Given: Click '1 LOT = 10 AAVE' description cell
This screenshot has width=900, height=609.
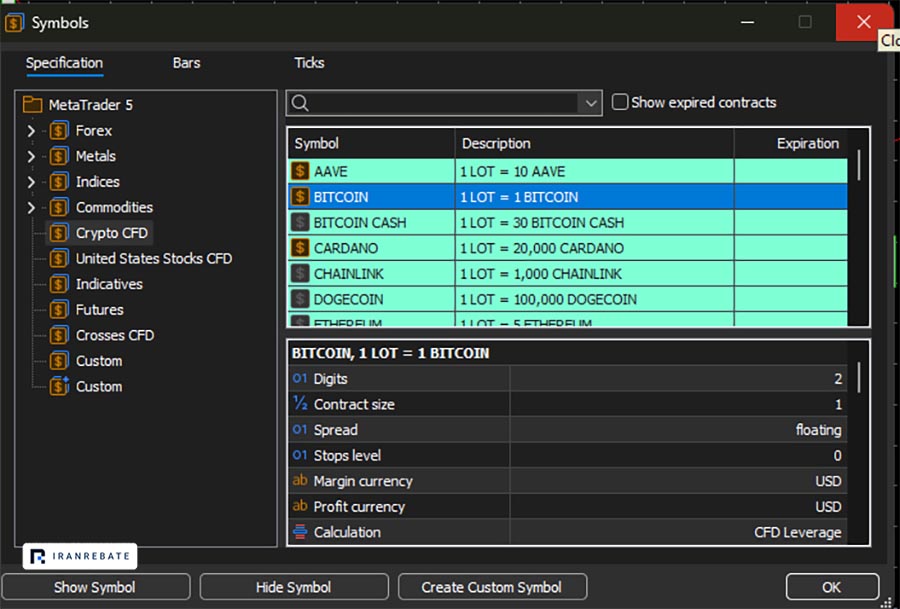Looking at the screenshot, I should click(594, 171).
